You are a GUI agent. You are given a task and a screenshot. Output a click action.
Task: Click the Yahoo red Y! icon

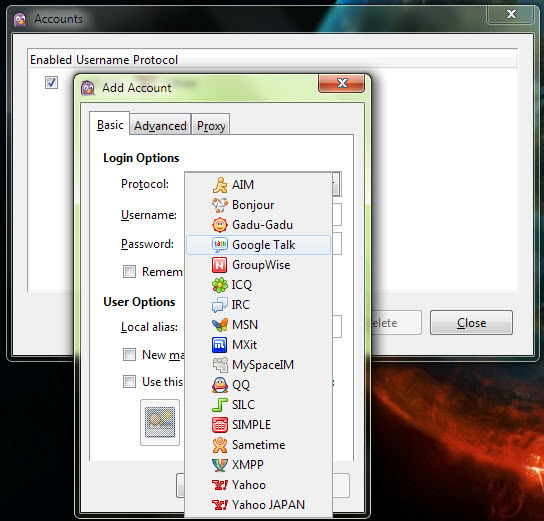point(220,485)
